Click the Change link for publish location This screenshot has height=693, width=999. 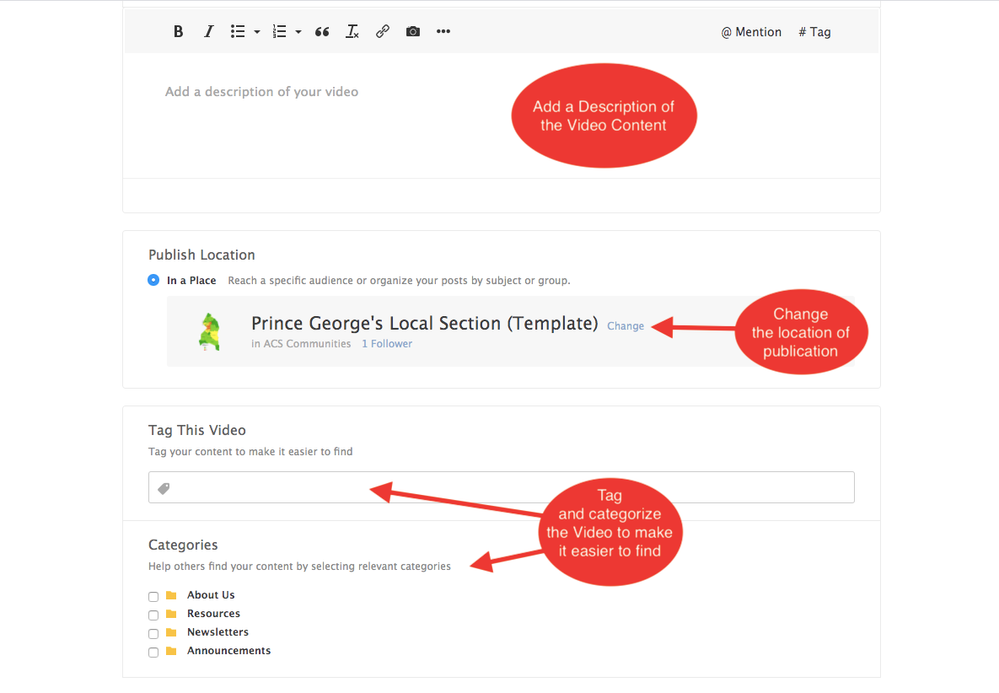(x=625, y=326)
